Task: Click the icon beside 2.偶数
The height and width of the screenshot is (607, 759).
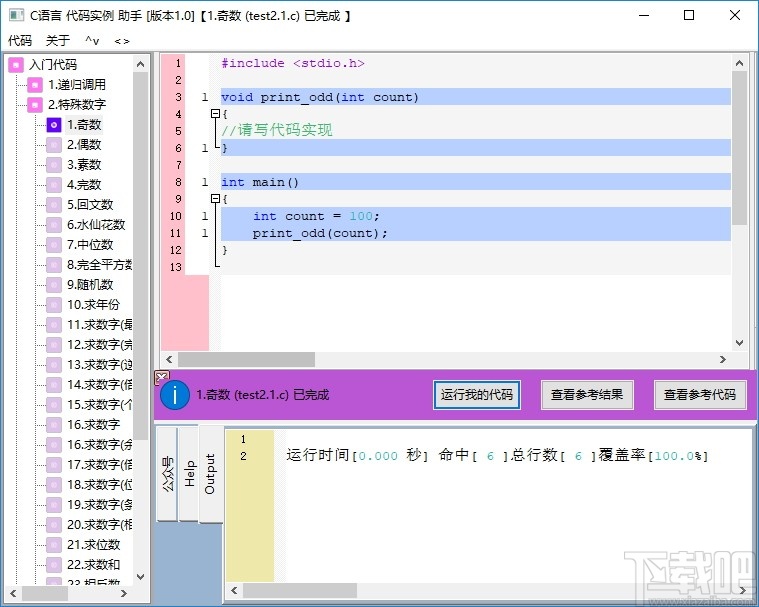Action: click(54, 145)
